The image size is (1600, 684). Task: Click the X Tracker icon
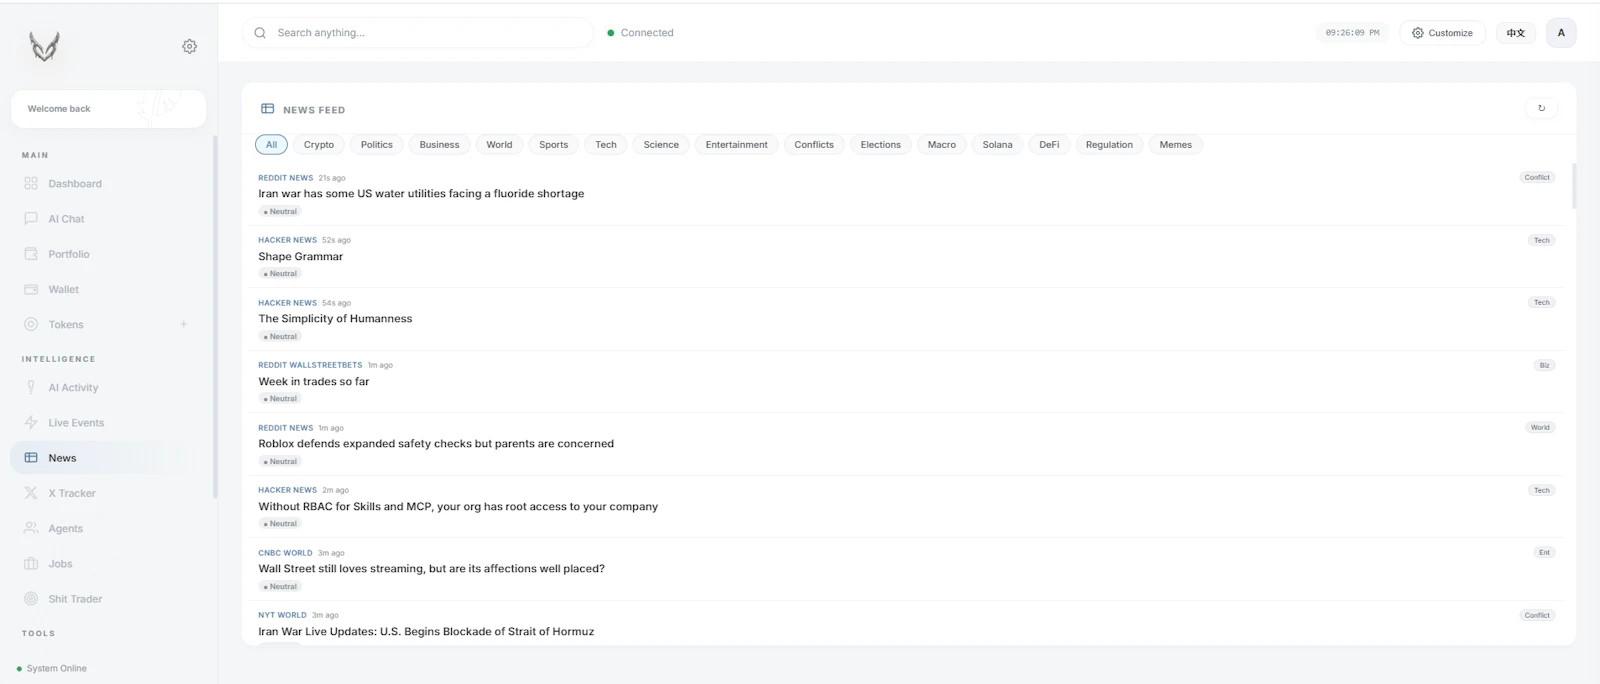tap(31, 493)
